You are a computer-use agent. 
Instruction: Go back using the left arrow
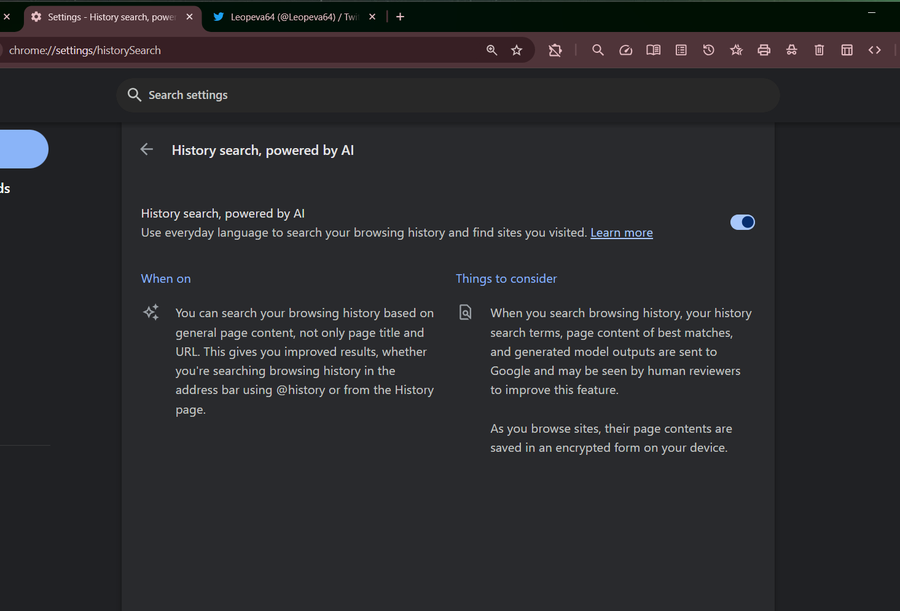point(147,150)
